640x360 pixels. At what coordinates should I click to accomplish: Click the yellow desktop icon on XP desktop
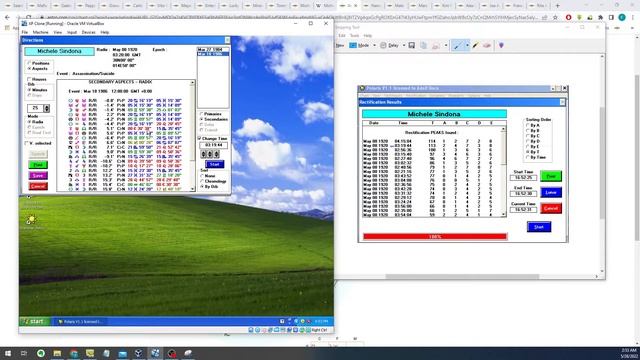(x=31, y=220)
